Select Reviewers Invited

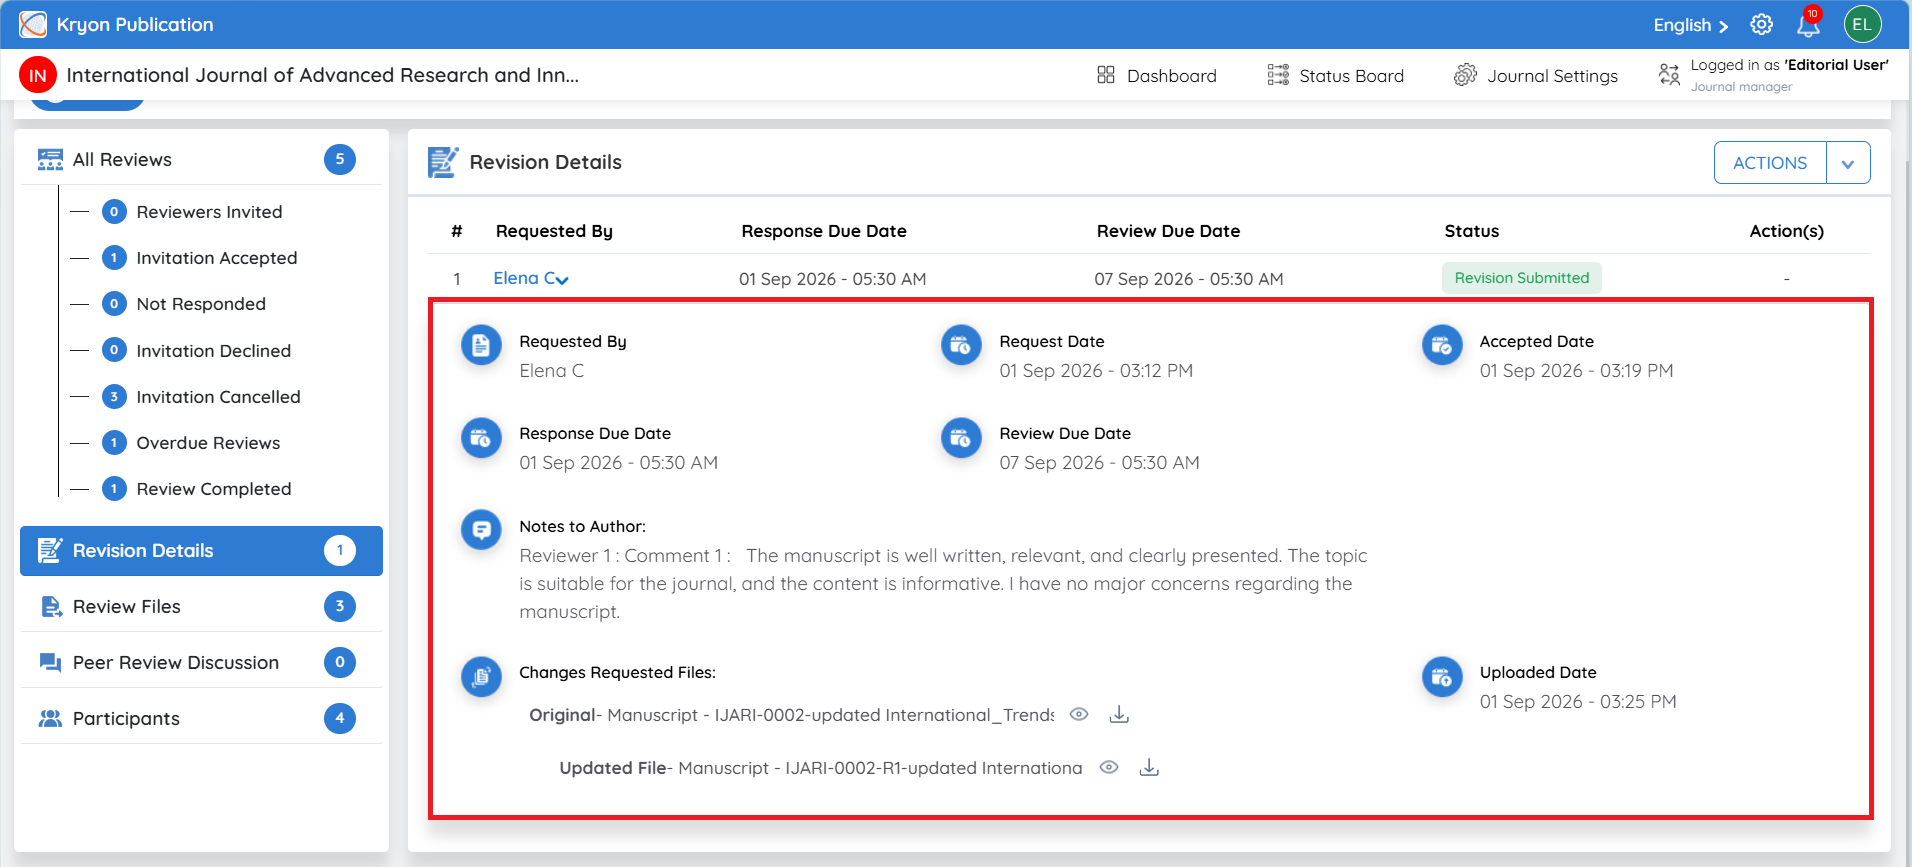209,212
